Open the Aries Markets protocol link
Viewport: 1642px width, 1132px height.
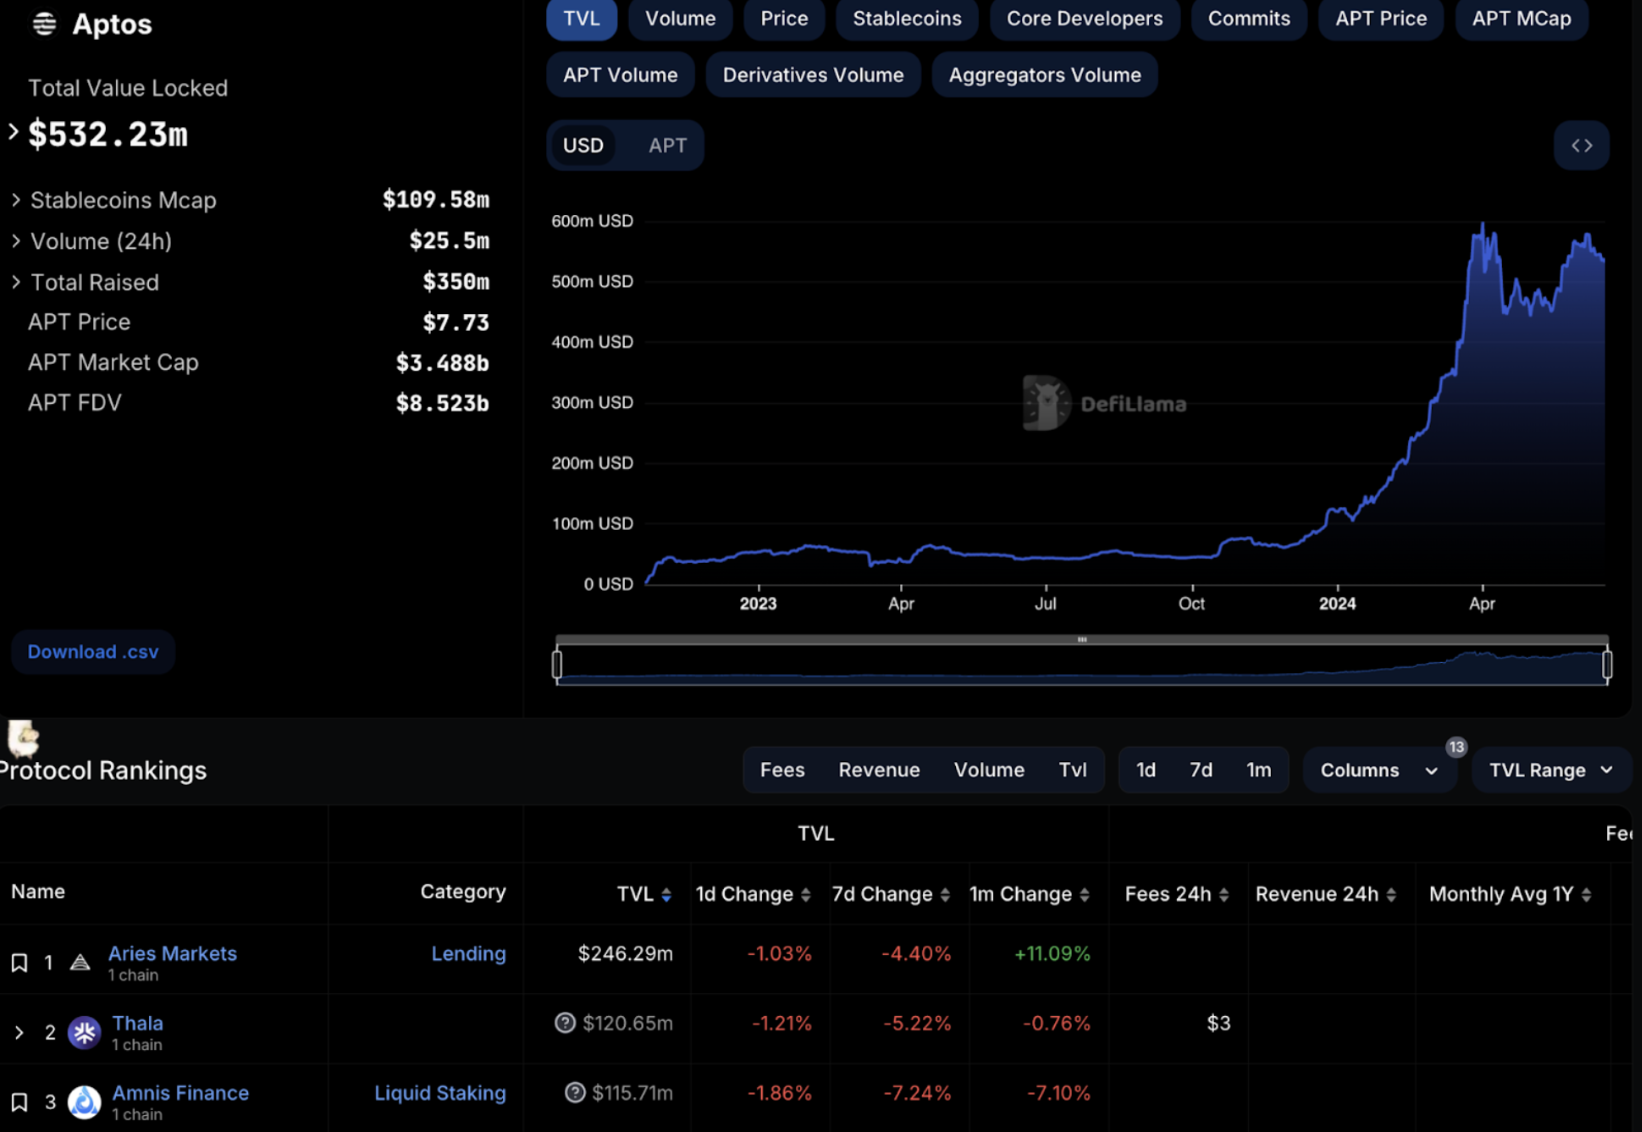pos(172,953)
